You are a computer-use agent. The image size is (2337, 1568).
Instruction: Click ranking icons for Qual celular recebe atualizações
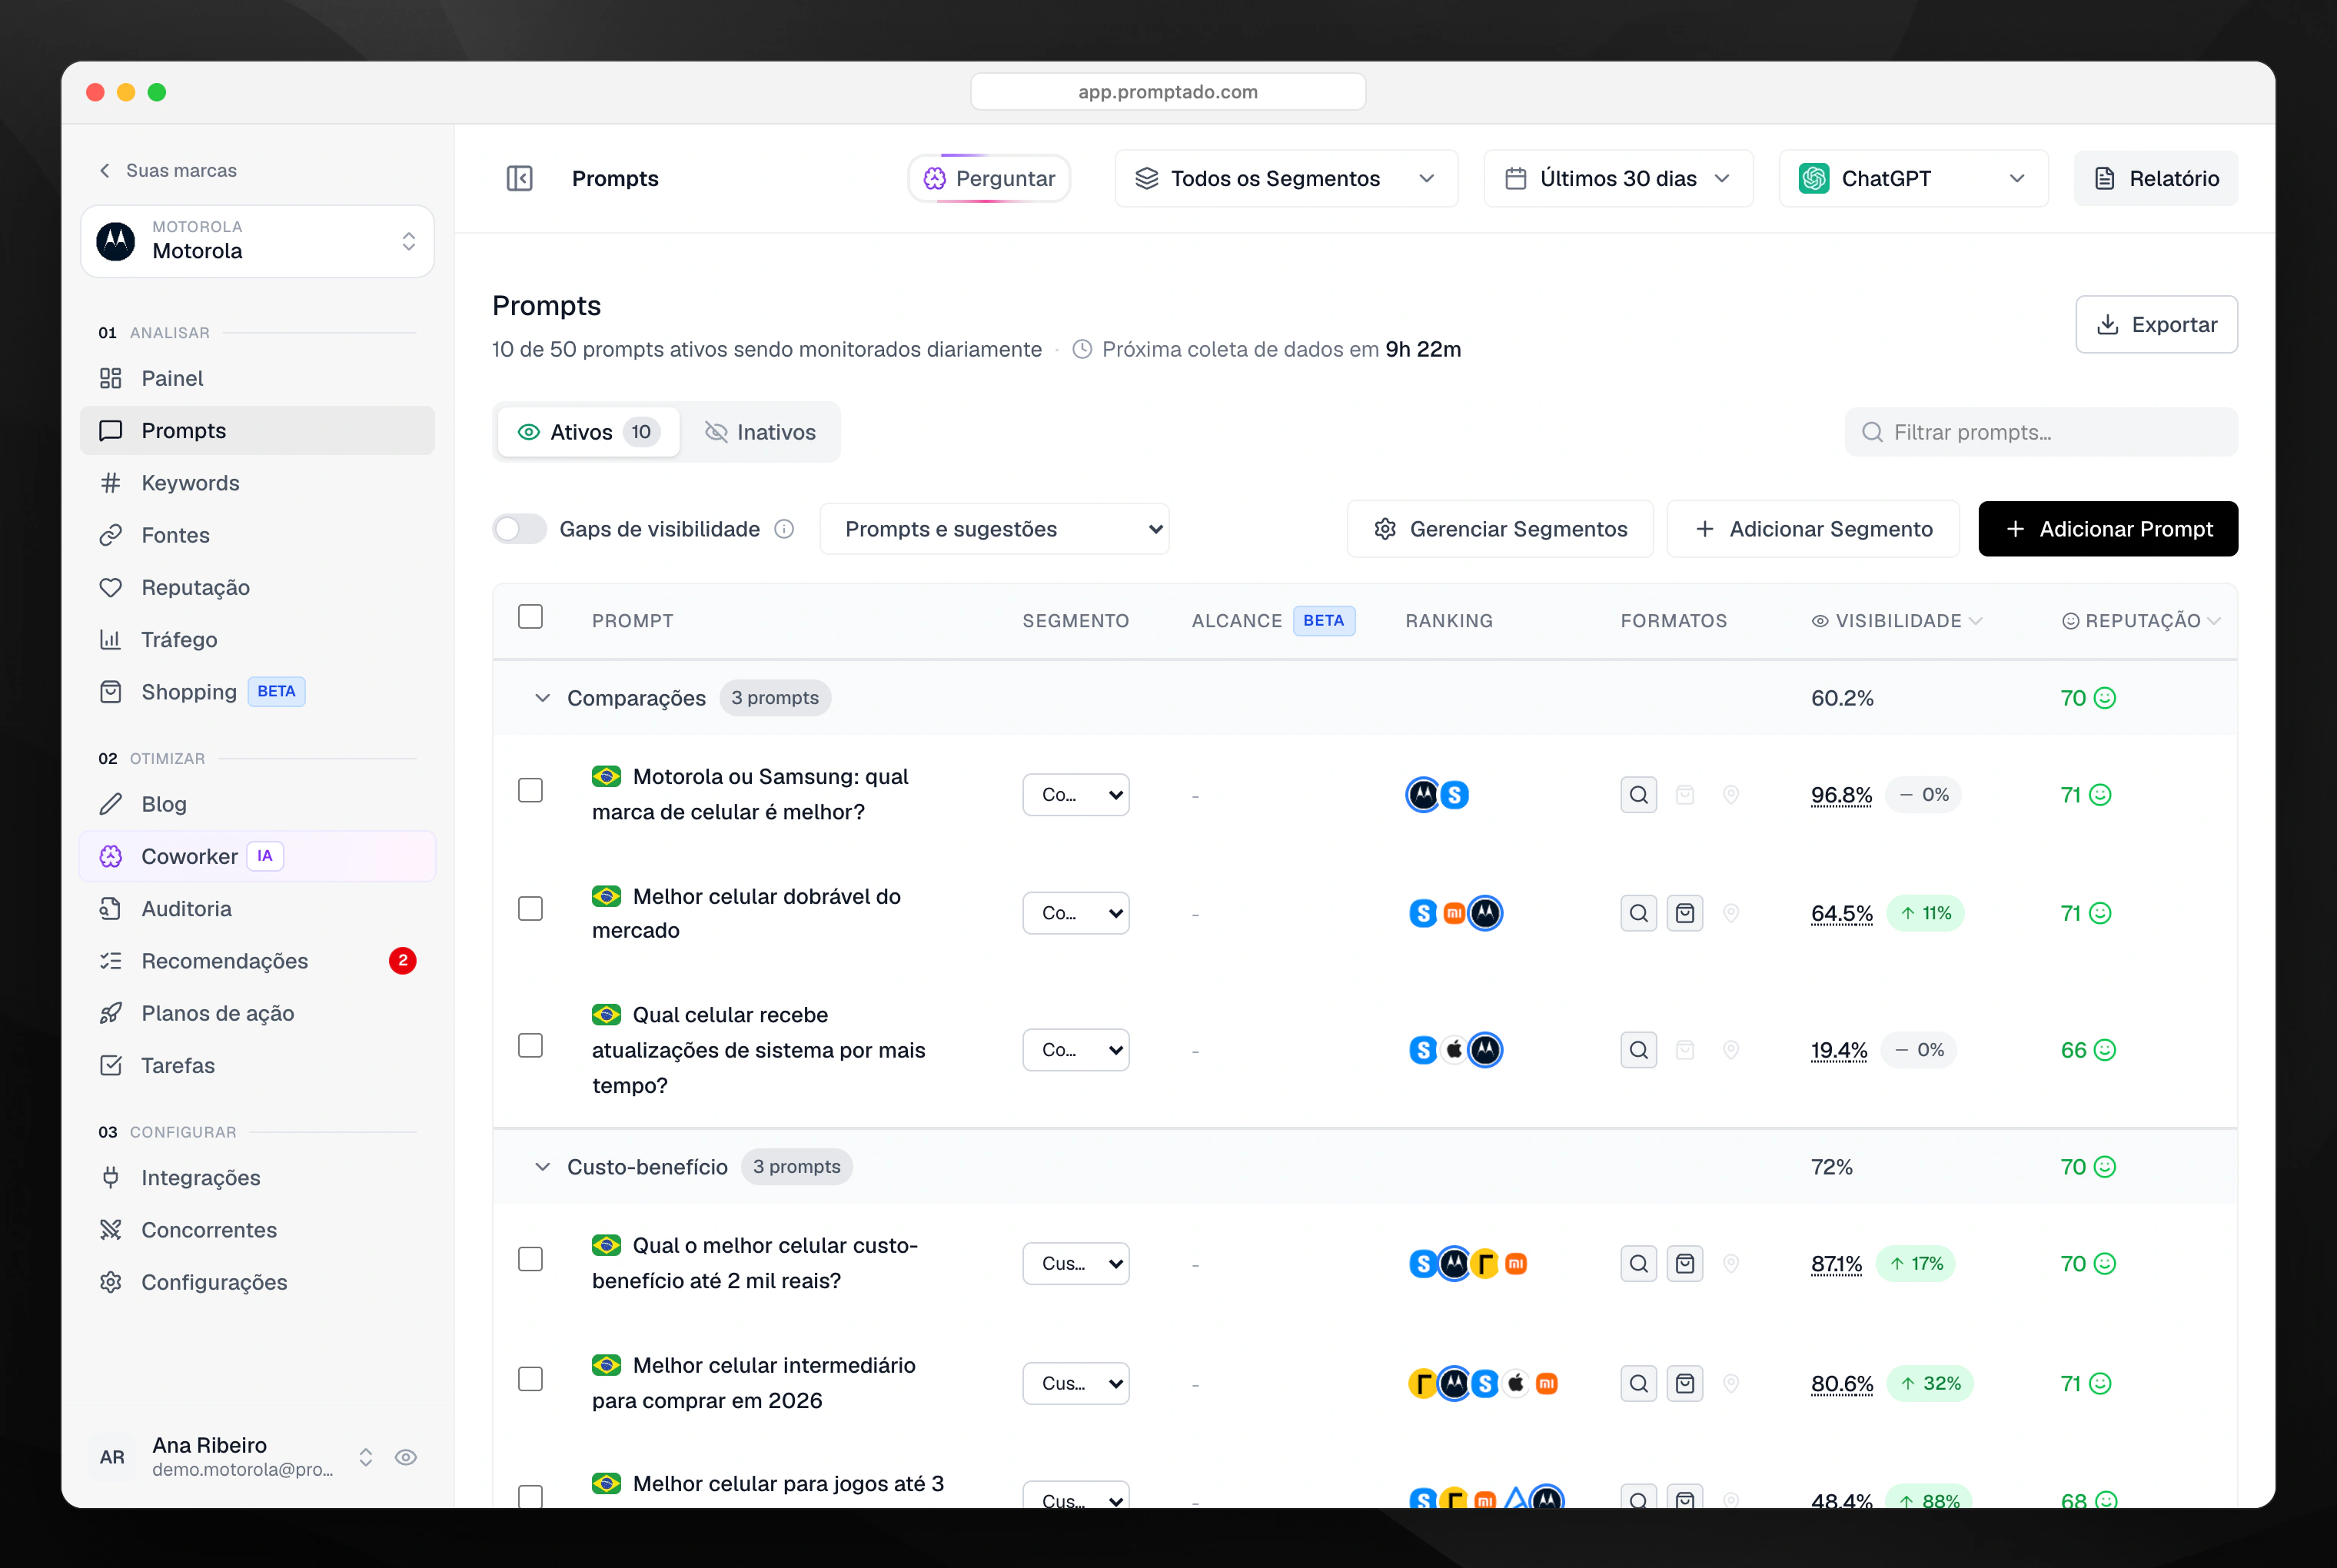click(1455, 1050)
